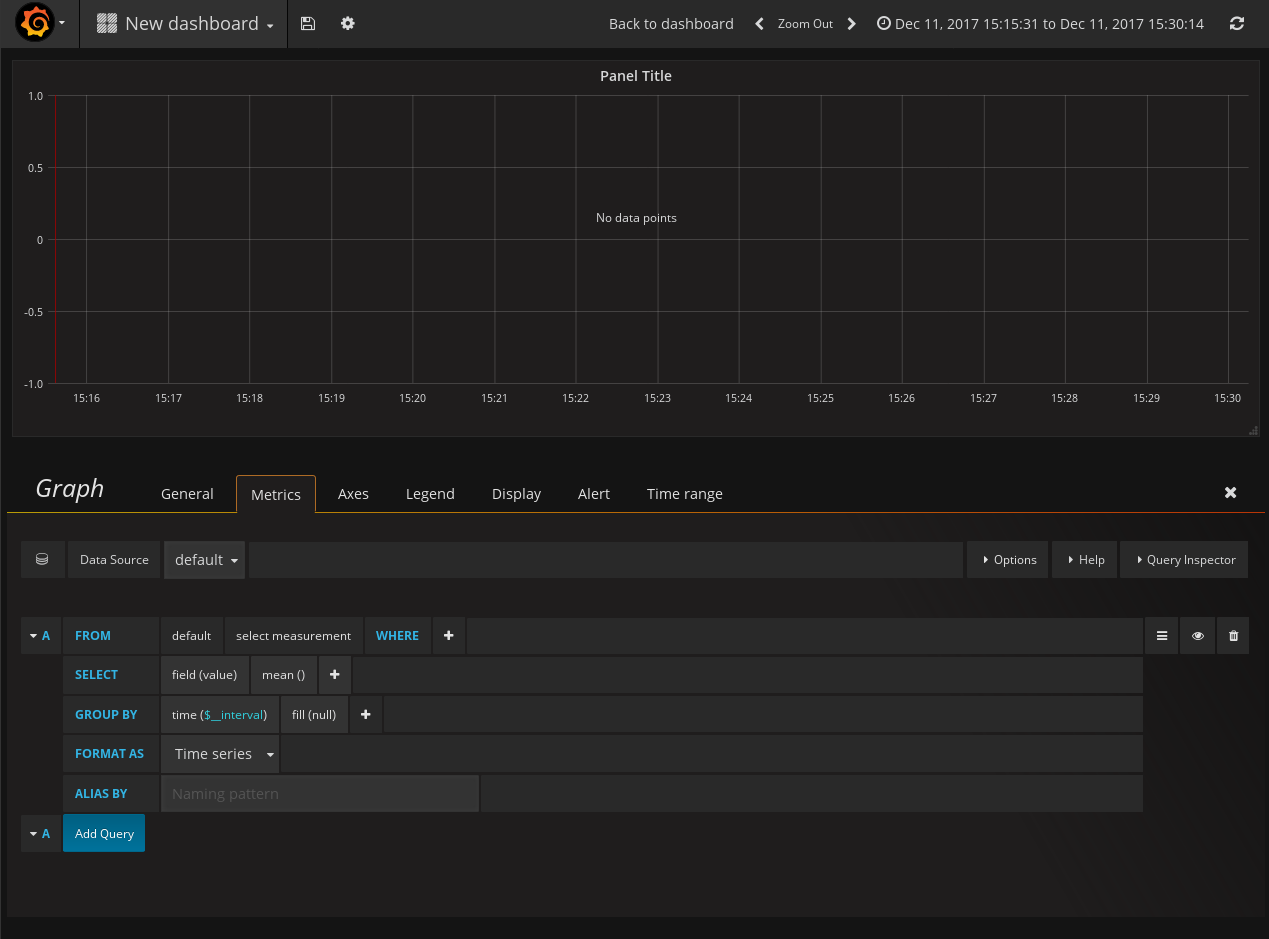Save the dashboard with the floppy icon
Screen dimensions: 1269x939
pyautogui.click(x=308, y=23)
